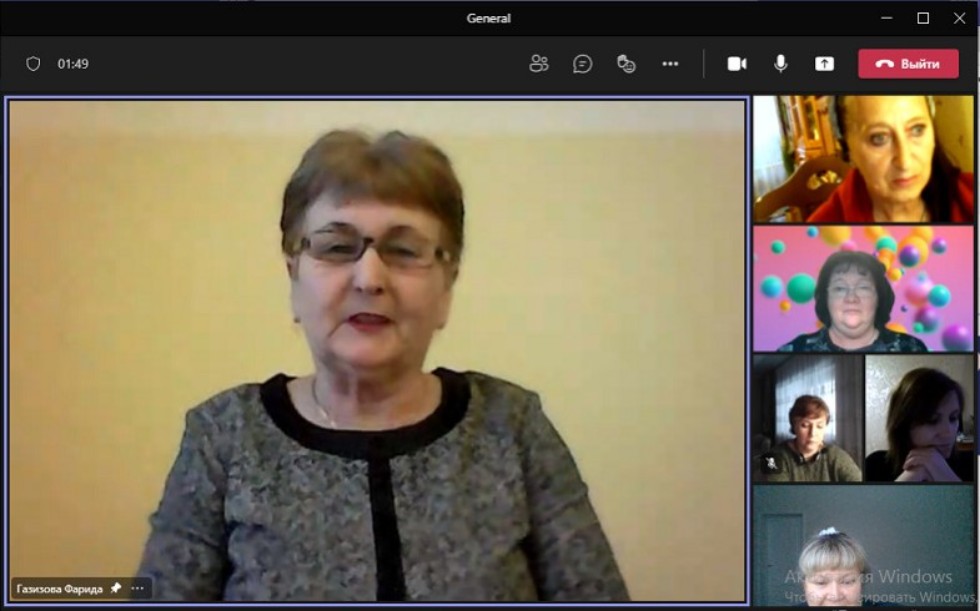Select bottom thumbnail of blonde woman
This screenshot has height=611, width=980.
tap(863, 546)
